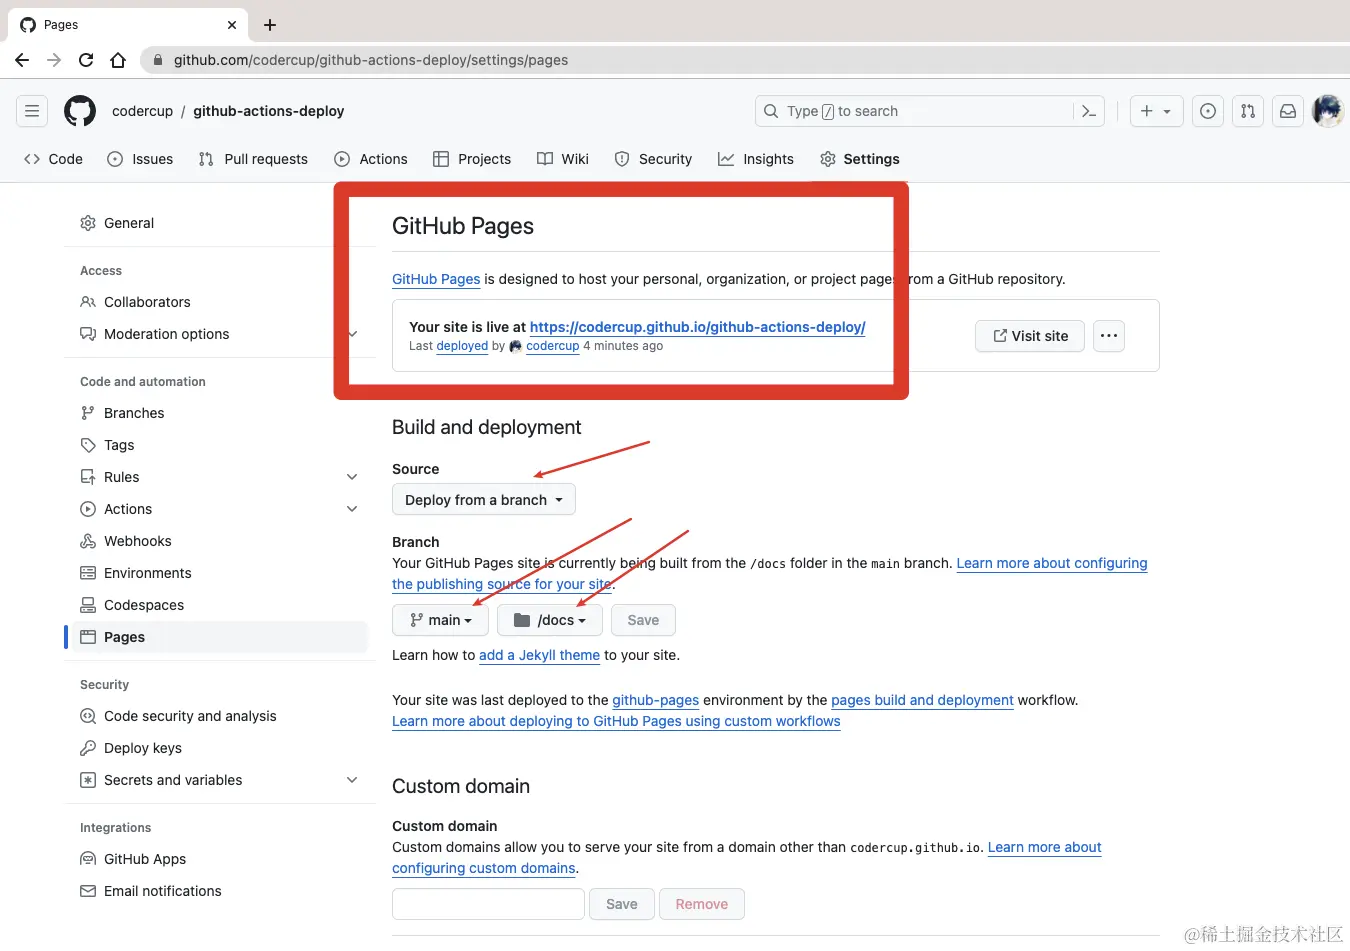Viewport: 1350px width, 951px height.
Task: Open the Issues inbox circle icon in header
Action: 1208,111
